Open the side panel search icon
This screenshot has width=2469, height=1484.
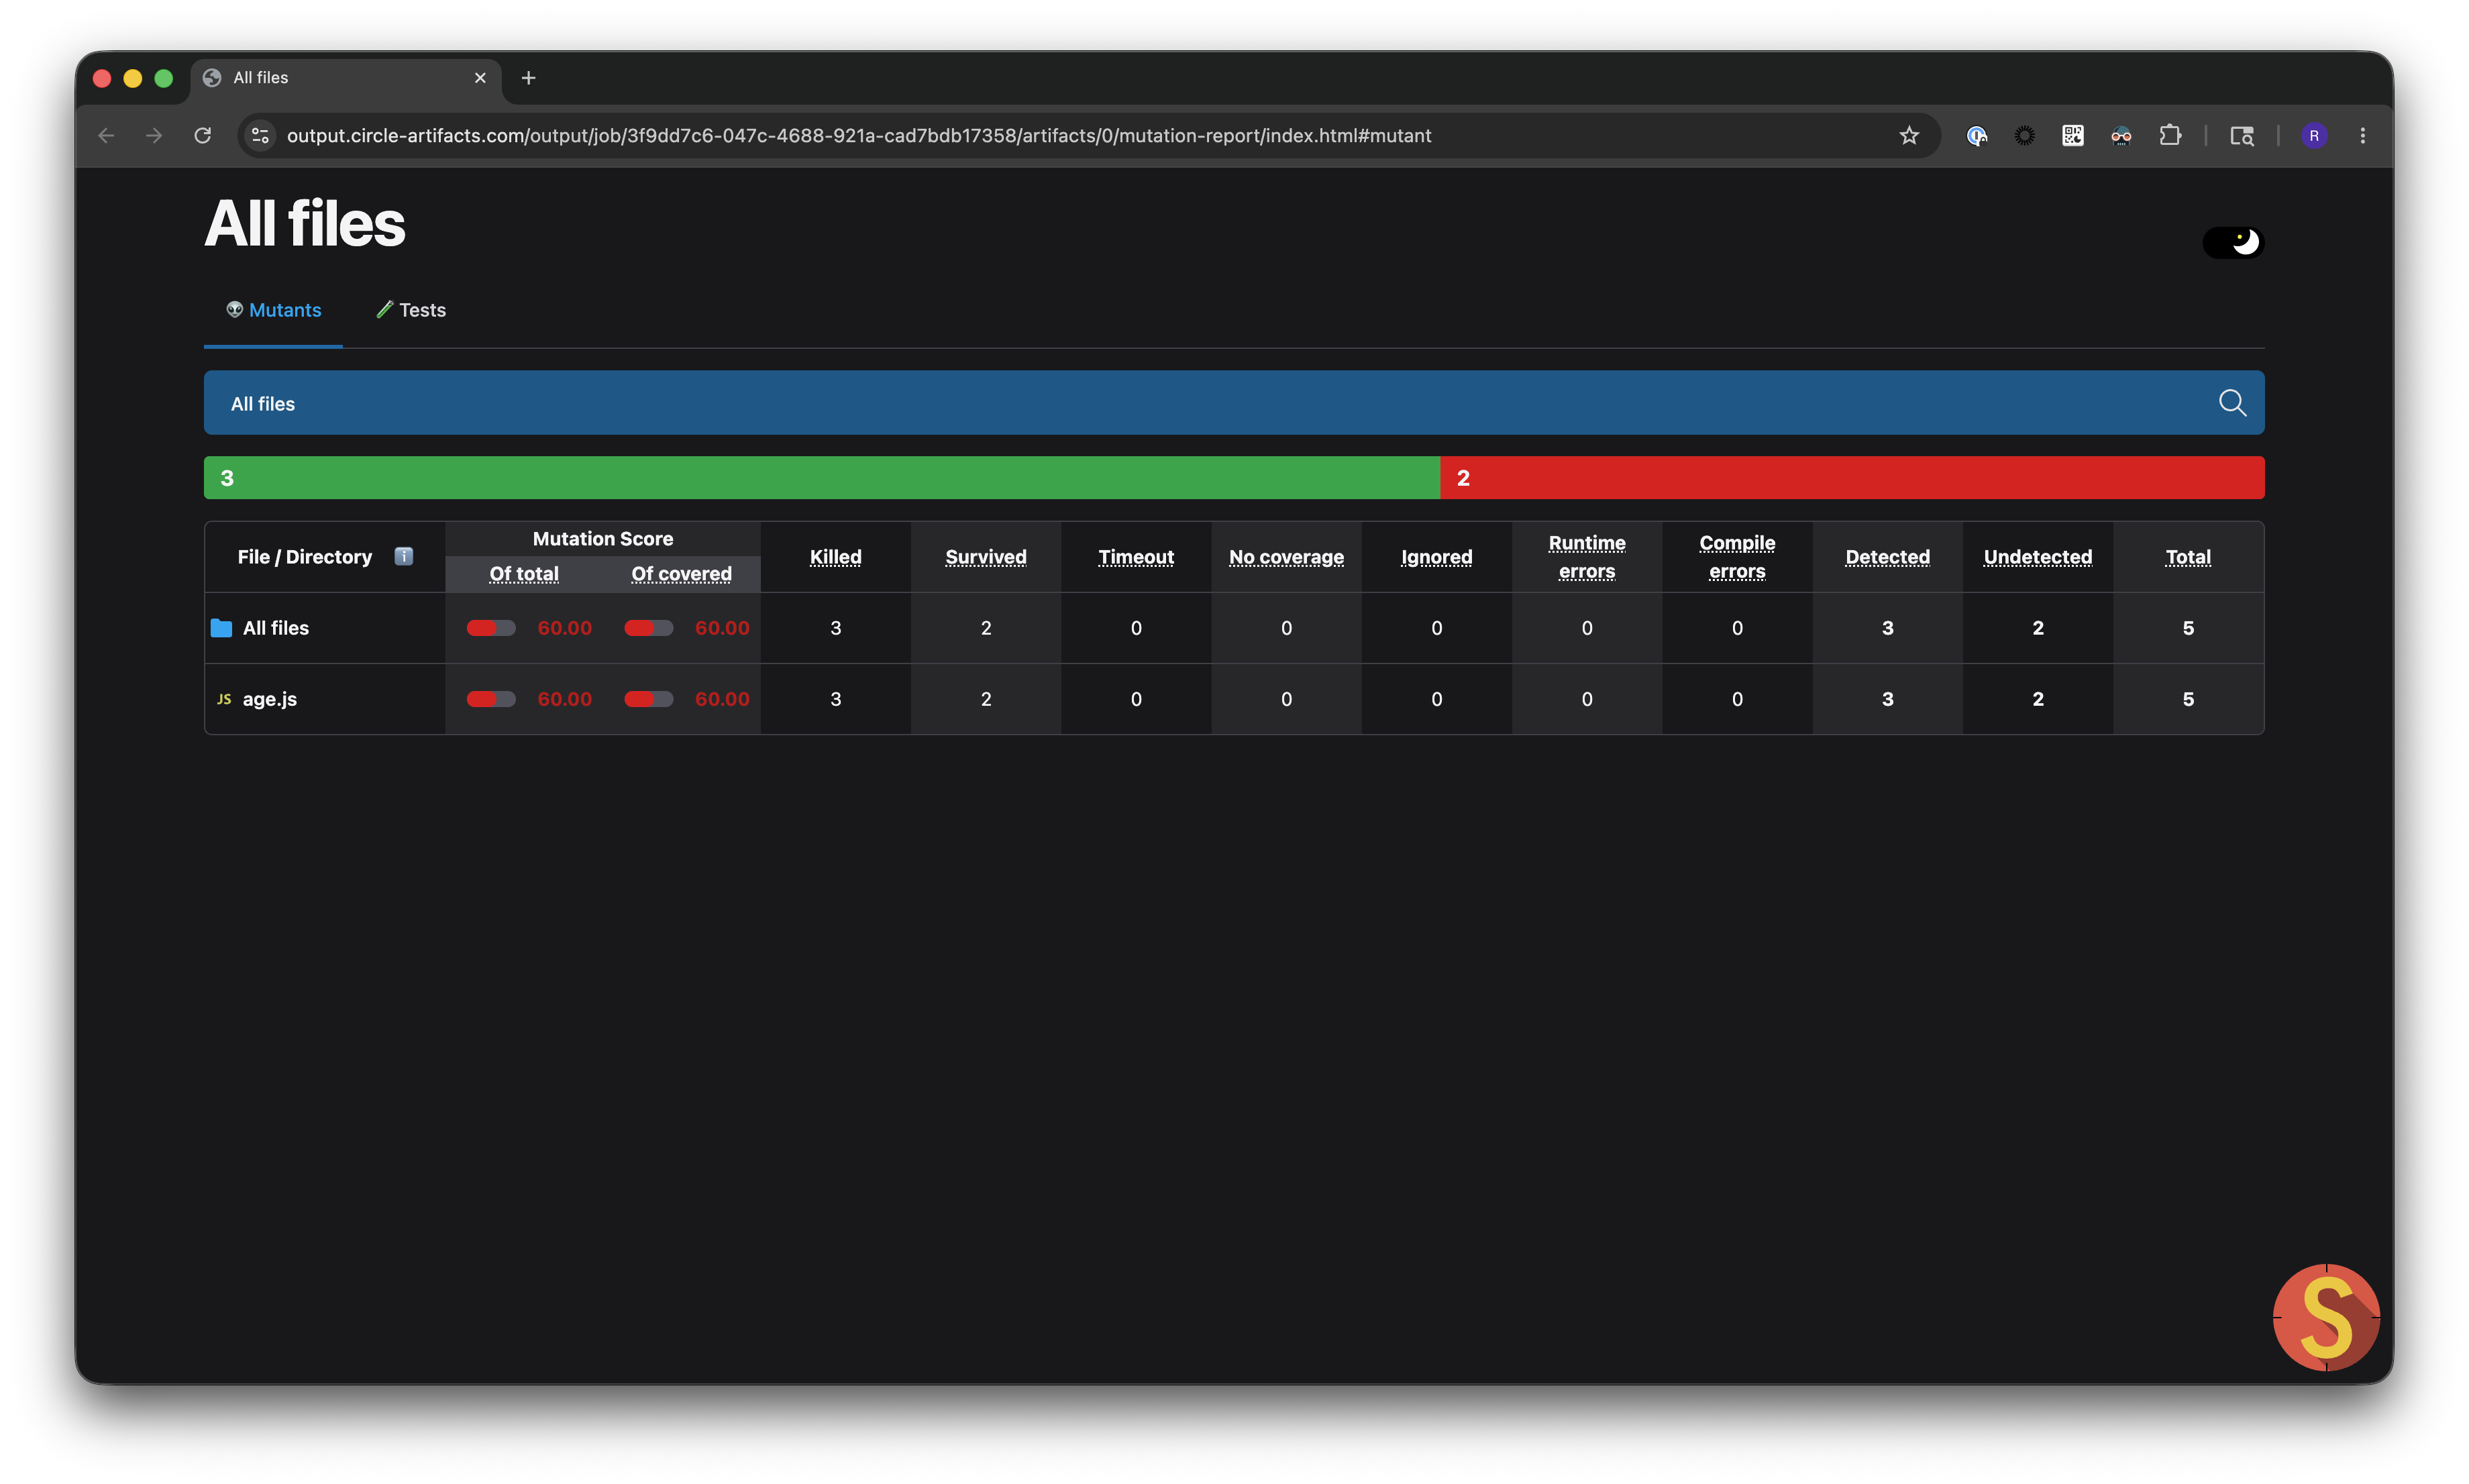click(2241, 135)
